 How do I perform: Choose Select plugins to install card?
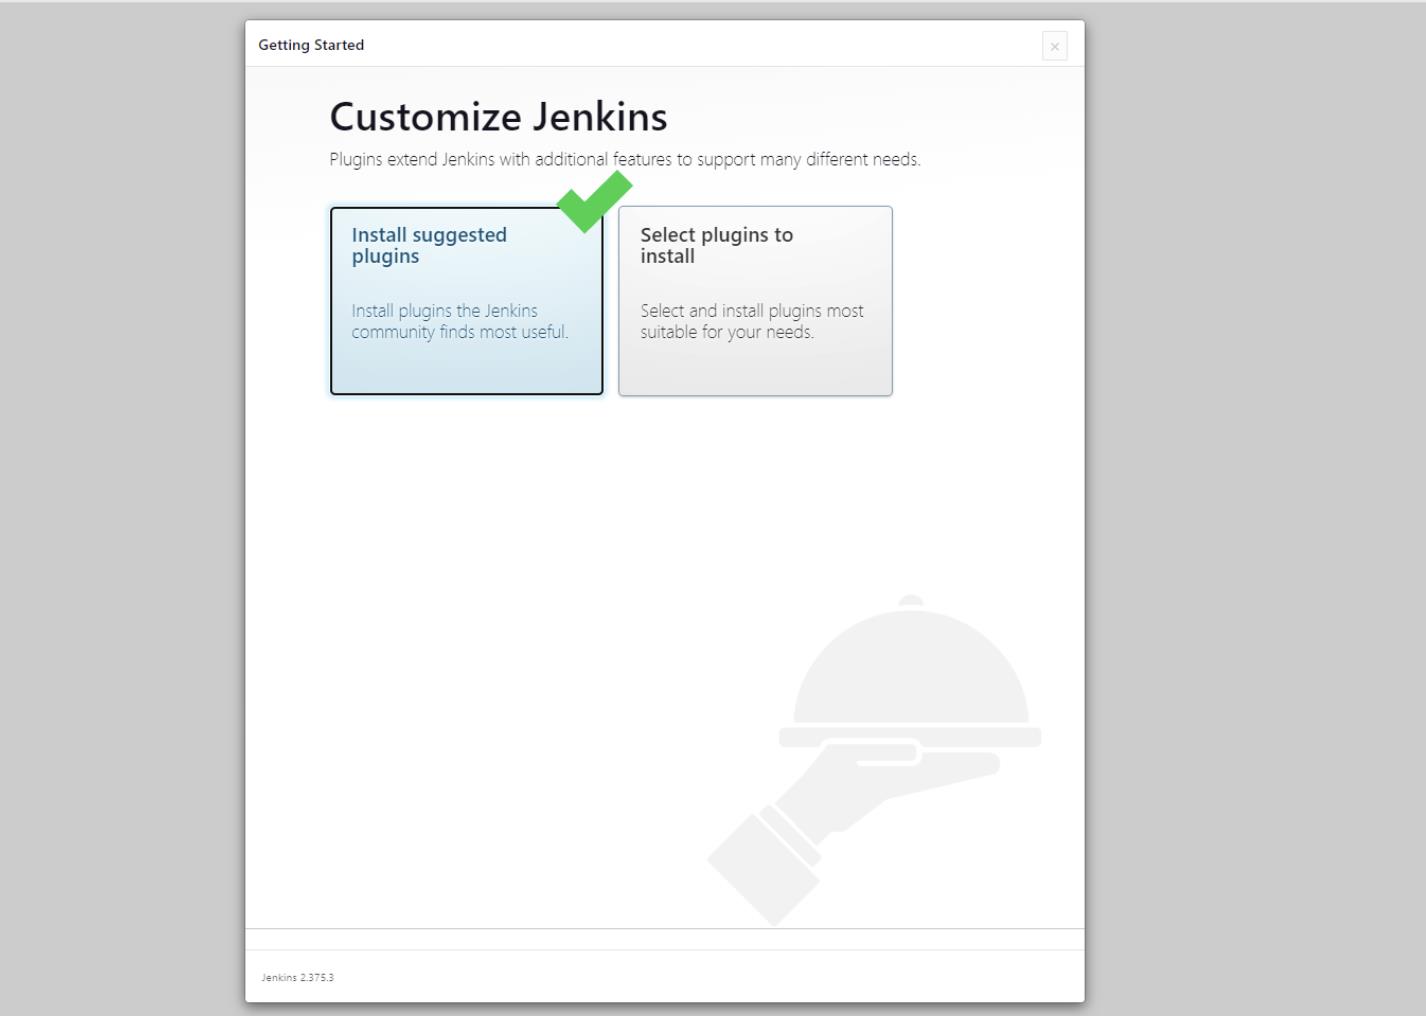coord(755,300)
